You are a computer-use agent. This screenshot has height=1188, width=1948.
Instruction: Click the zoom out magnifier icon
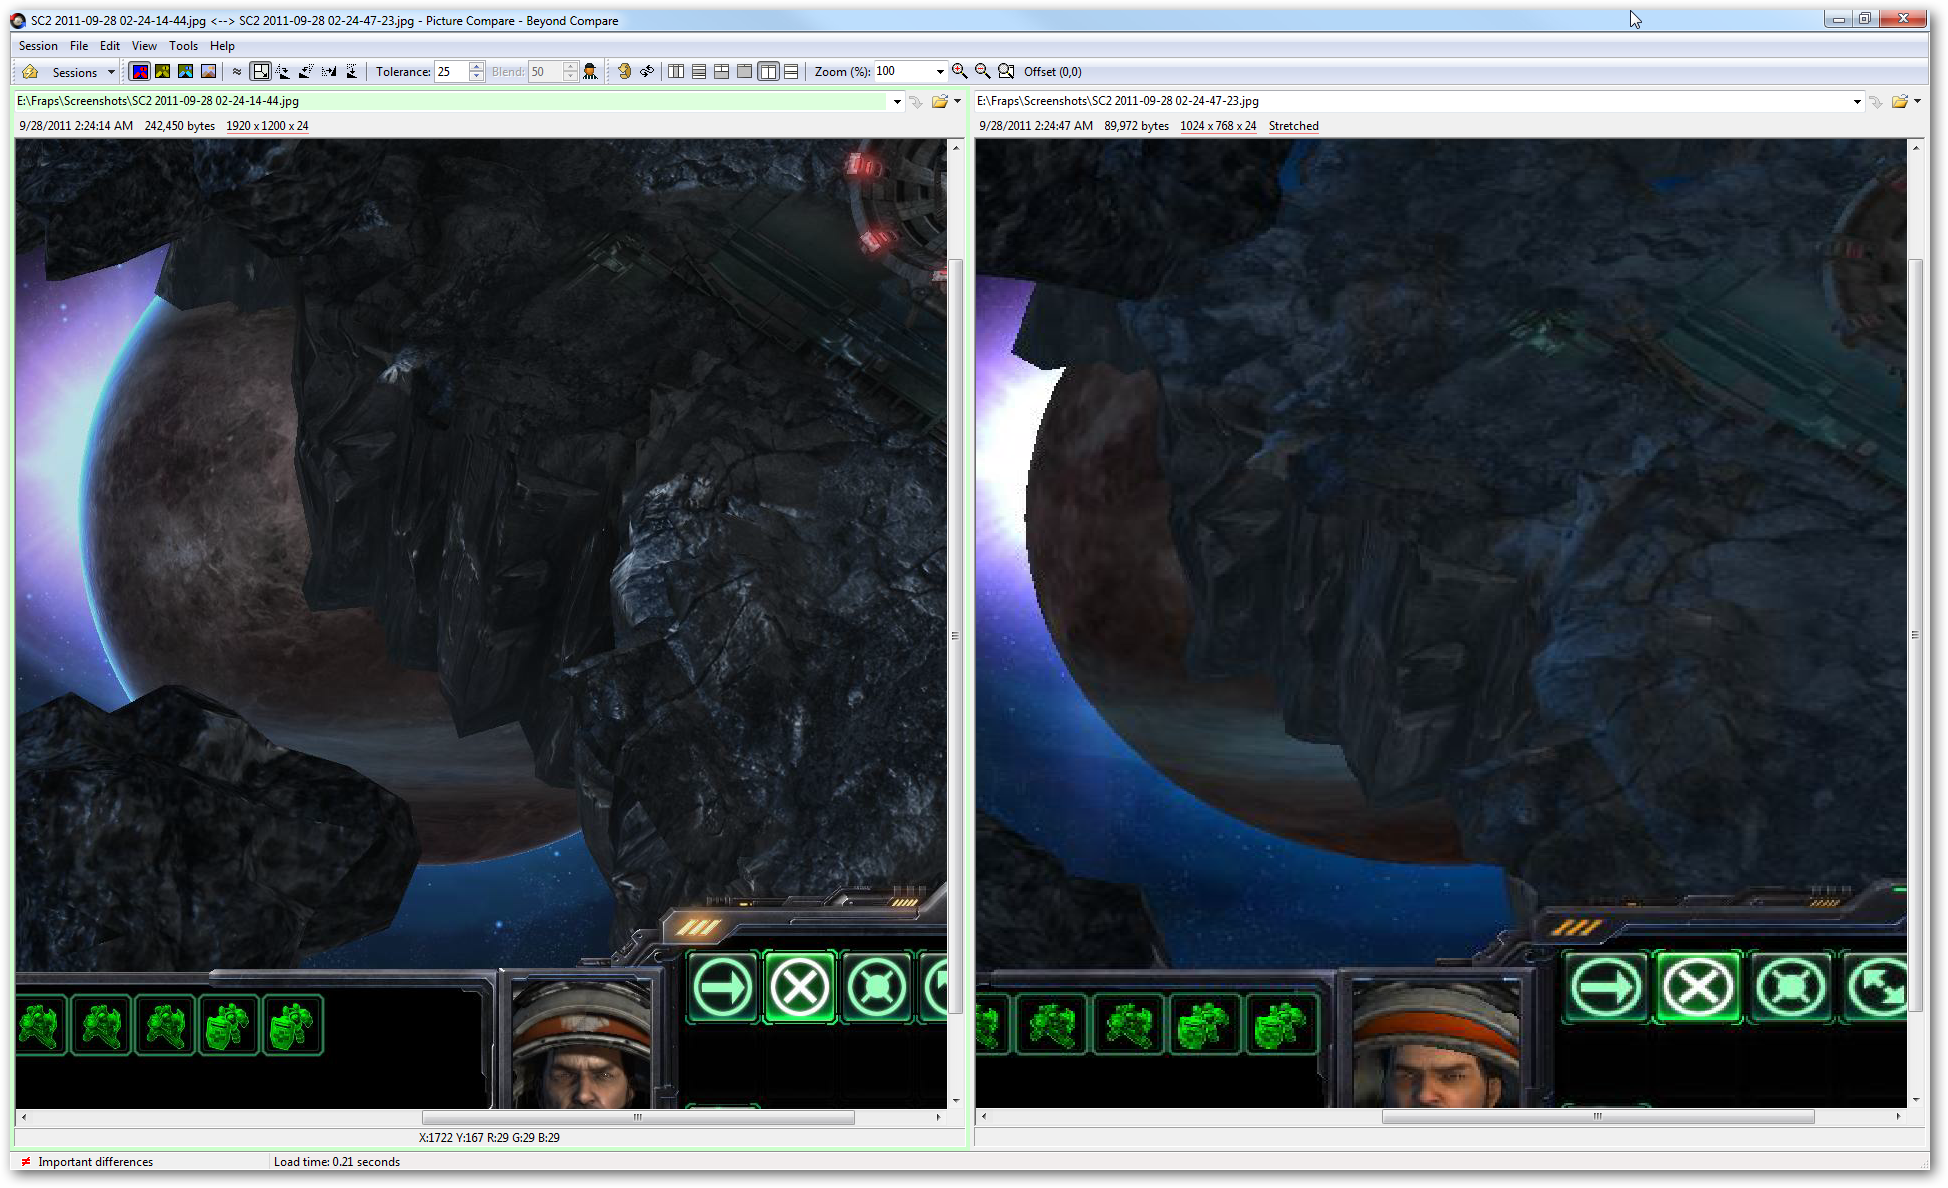point(983,72)
